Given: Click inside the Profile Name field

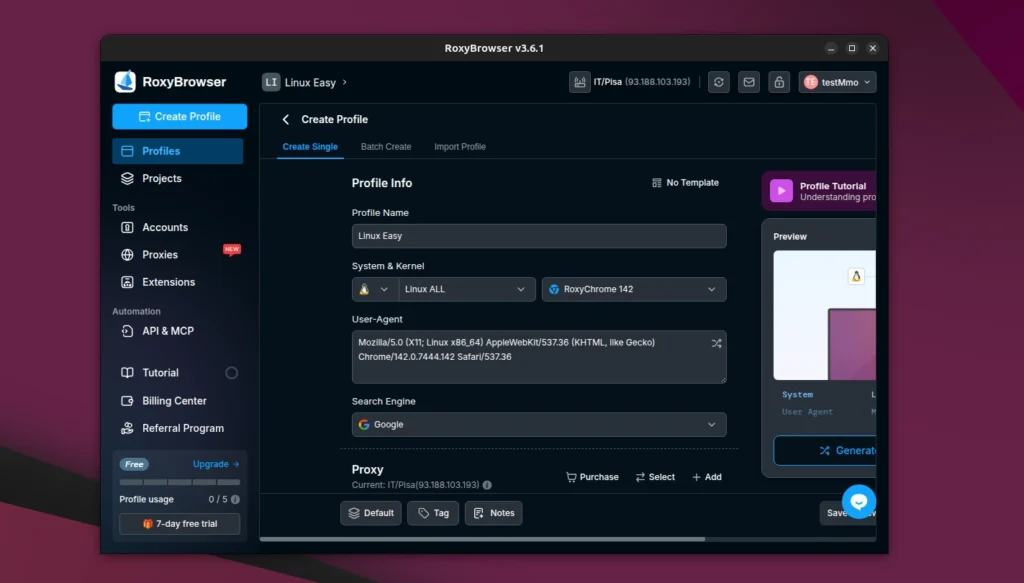Looking at the screenshot, I should pos(539,236).
